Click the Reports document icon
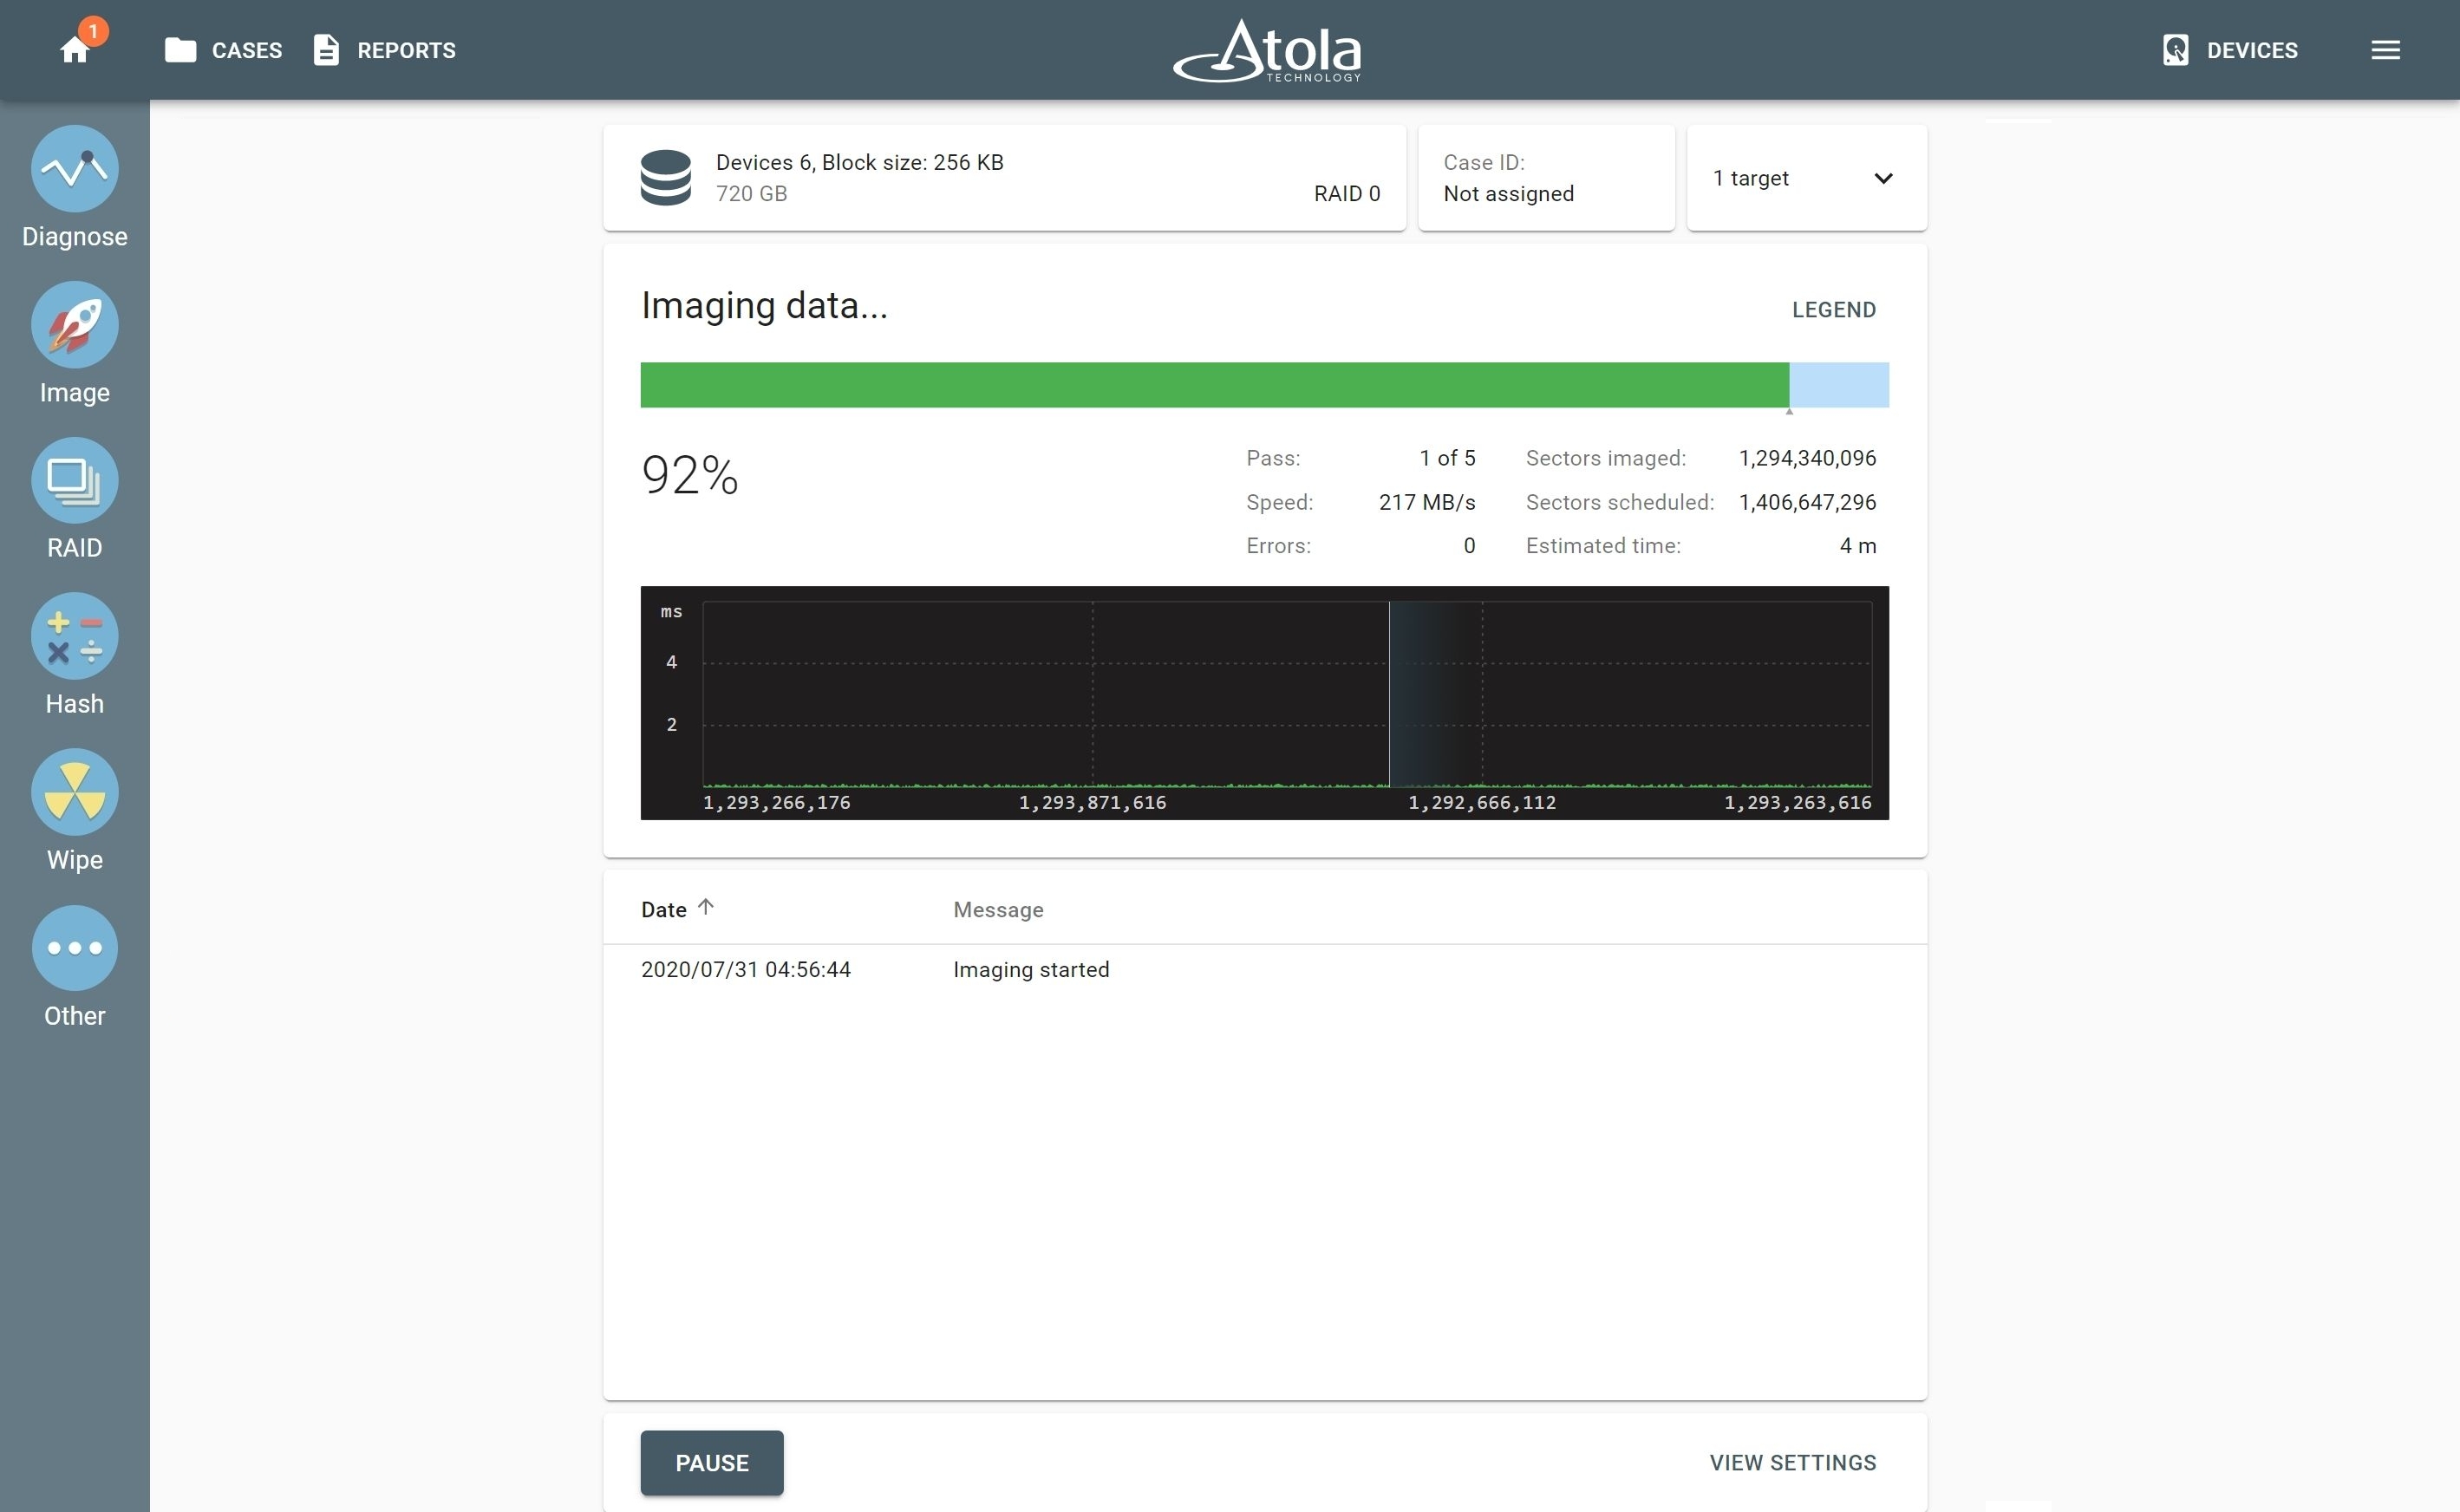 (326, 50)
